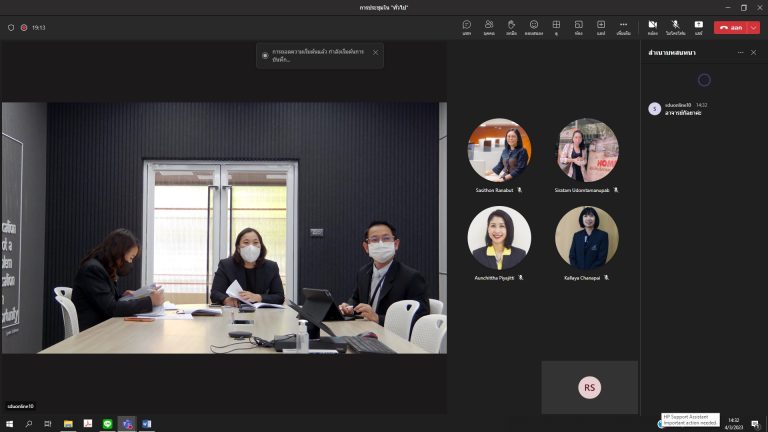Open the meeting chat panel
768x432 pixels.
click(466, 26)
